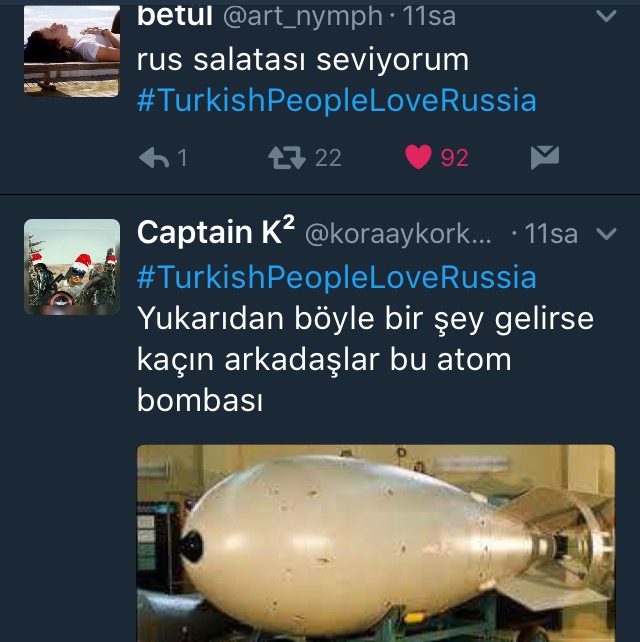The height and width of the screenshot is (642, 640).
Task: Open #TurkishPeopleLoveRussia hashtag in betul's tweet
Action: 337,100
